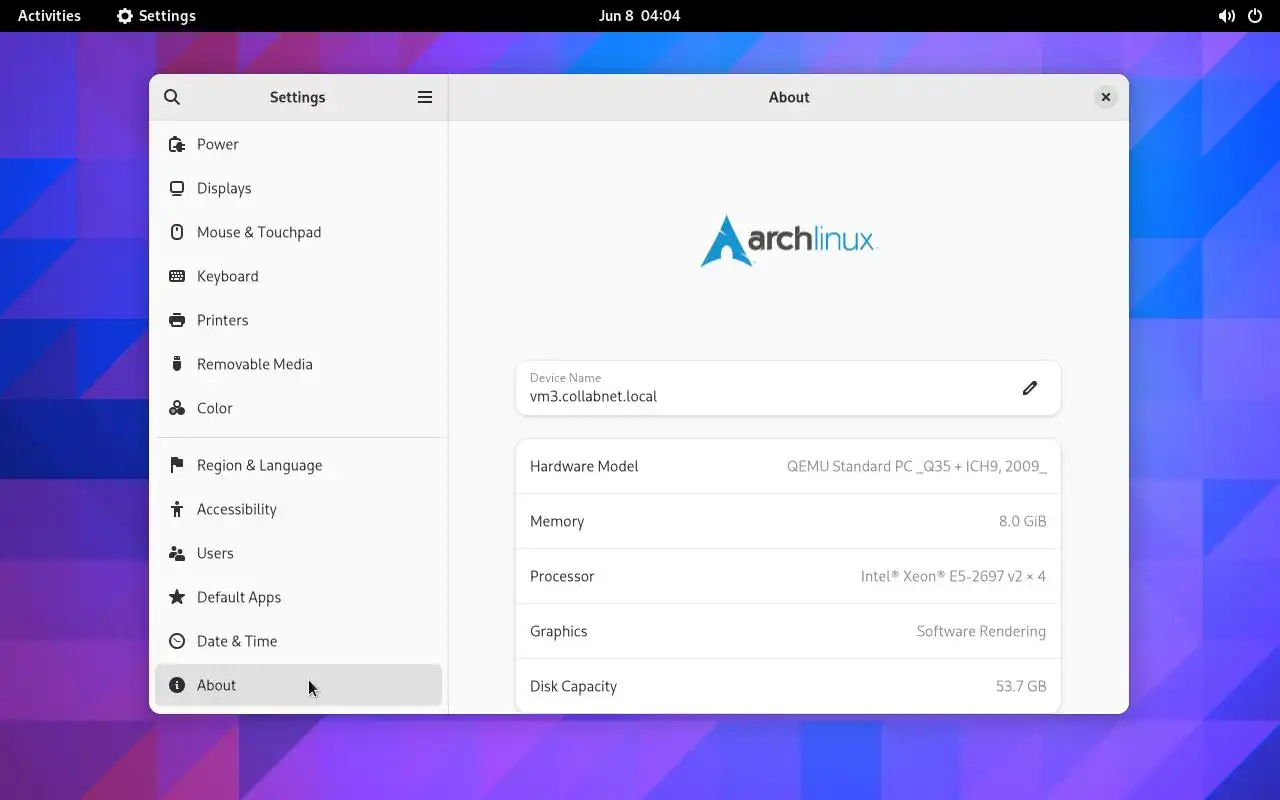The width and height of the screenshot is (1280, 800).
Task: Click the Graphics Software Rendering row
Action: coord(788,631)
